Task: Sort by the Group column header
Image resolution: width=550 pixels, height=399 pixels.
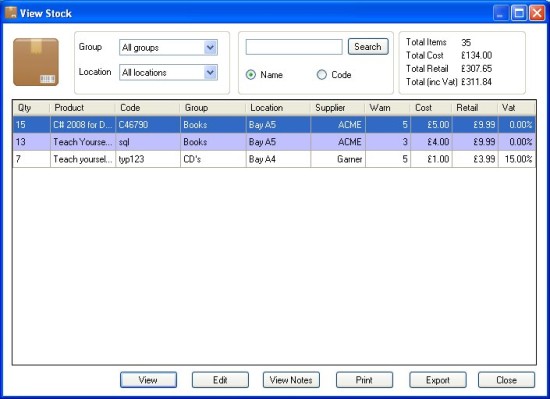Action: click(x=213, y=108)
